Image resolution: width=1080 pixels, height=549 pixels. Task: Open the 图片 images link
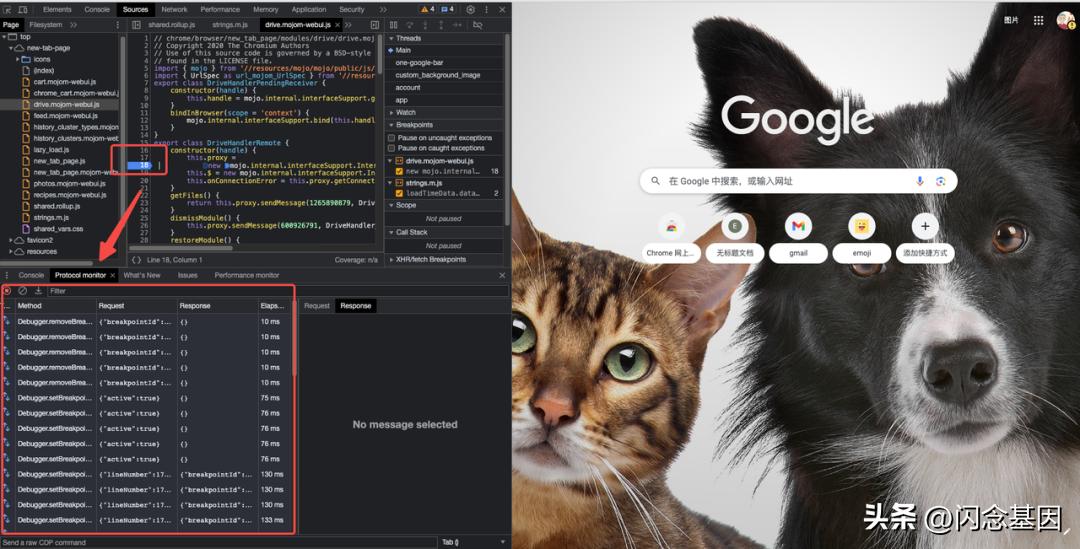[1011, 20]
